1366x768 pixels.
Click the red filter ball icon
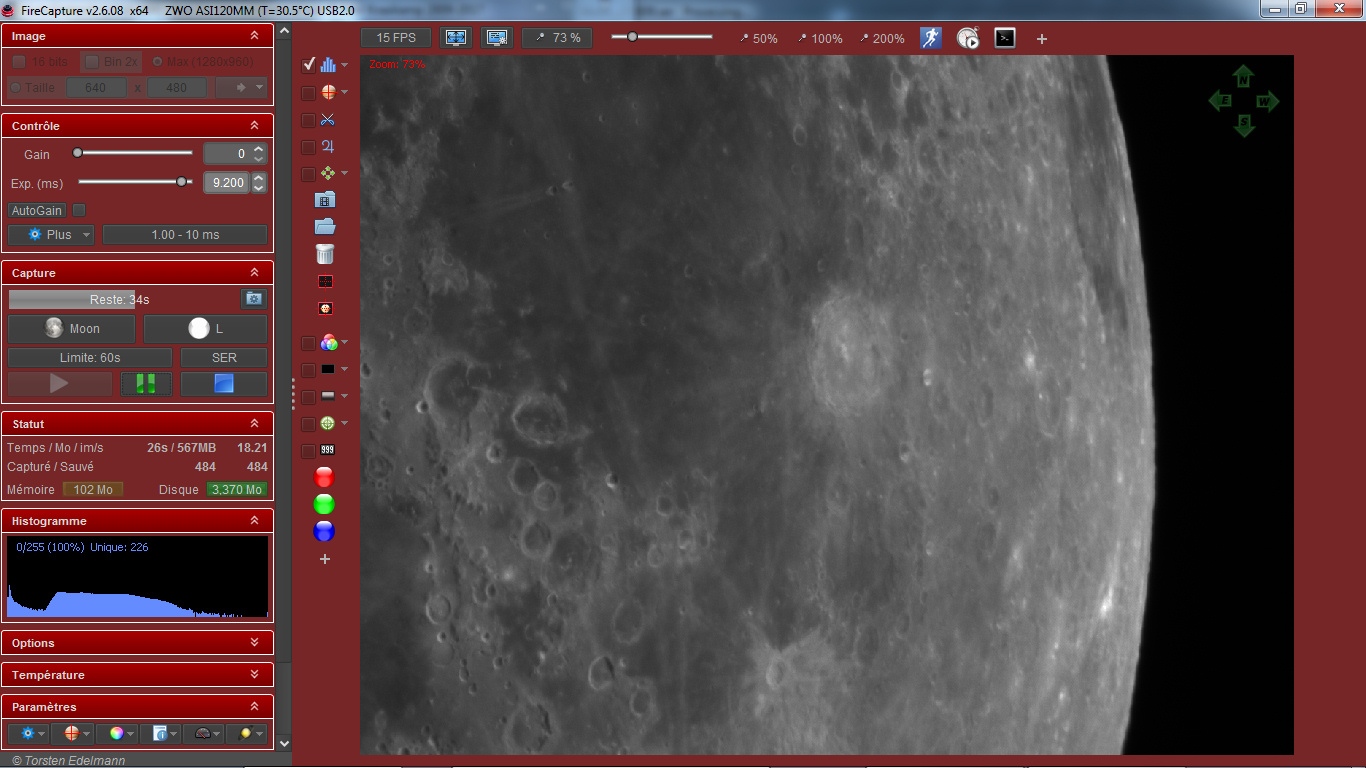(324, 477)
